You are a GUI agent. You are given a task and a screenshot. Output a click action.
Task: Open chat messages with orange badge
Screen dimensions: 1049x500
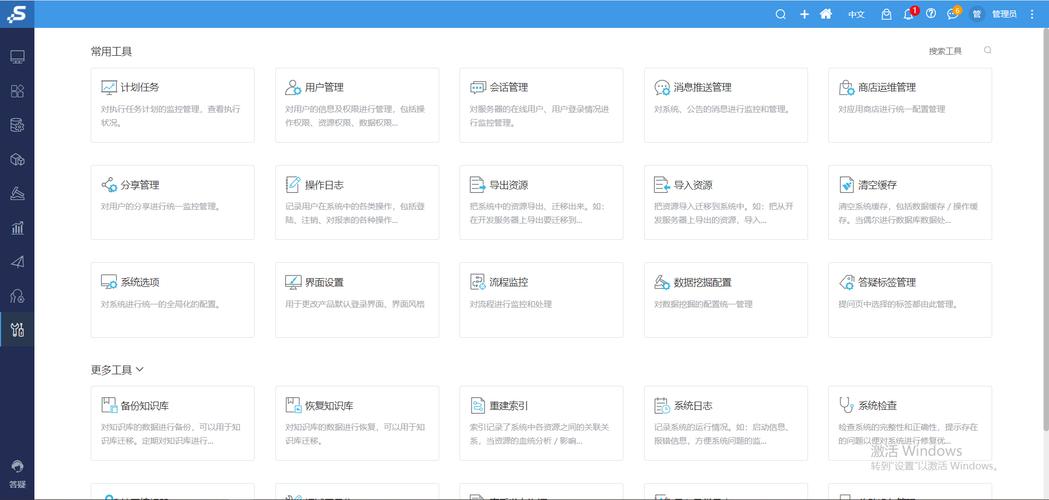coord(953,13)
